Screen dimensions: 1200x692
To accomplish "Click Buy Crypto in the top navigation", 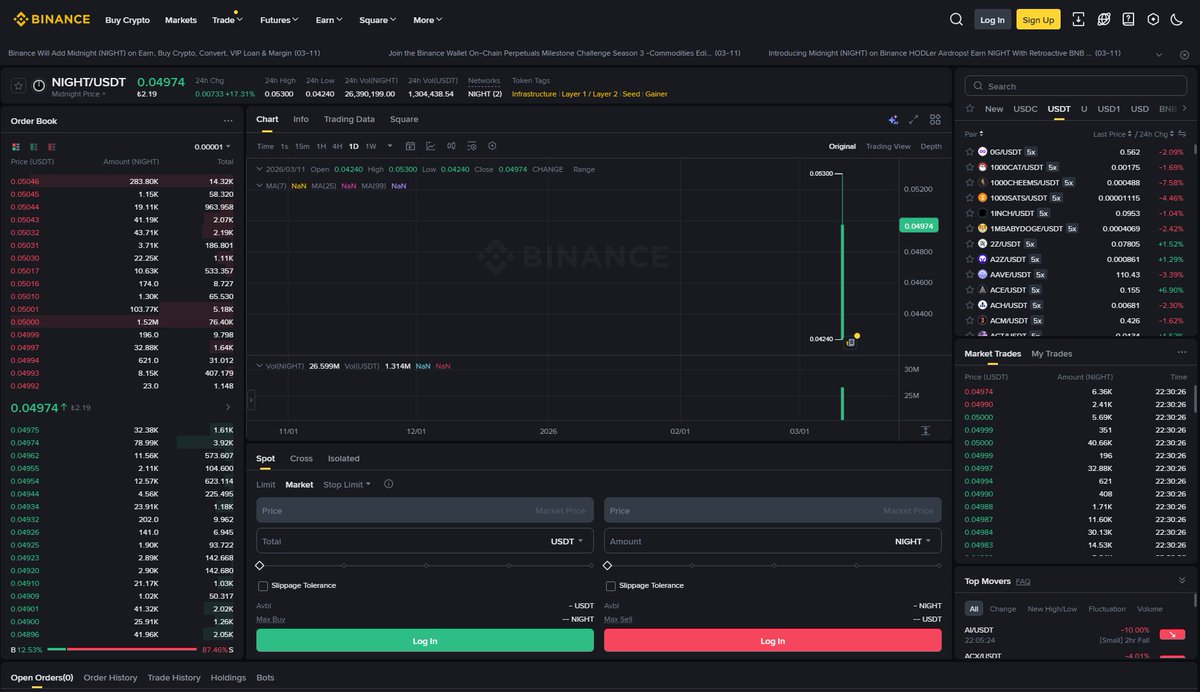I will point(127,20).
